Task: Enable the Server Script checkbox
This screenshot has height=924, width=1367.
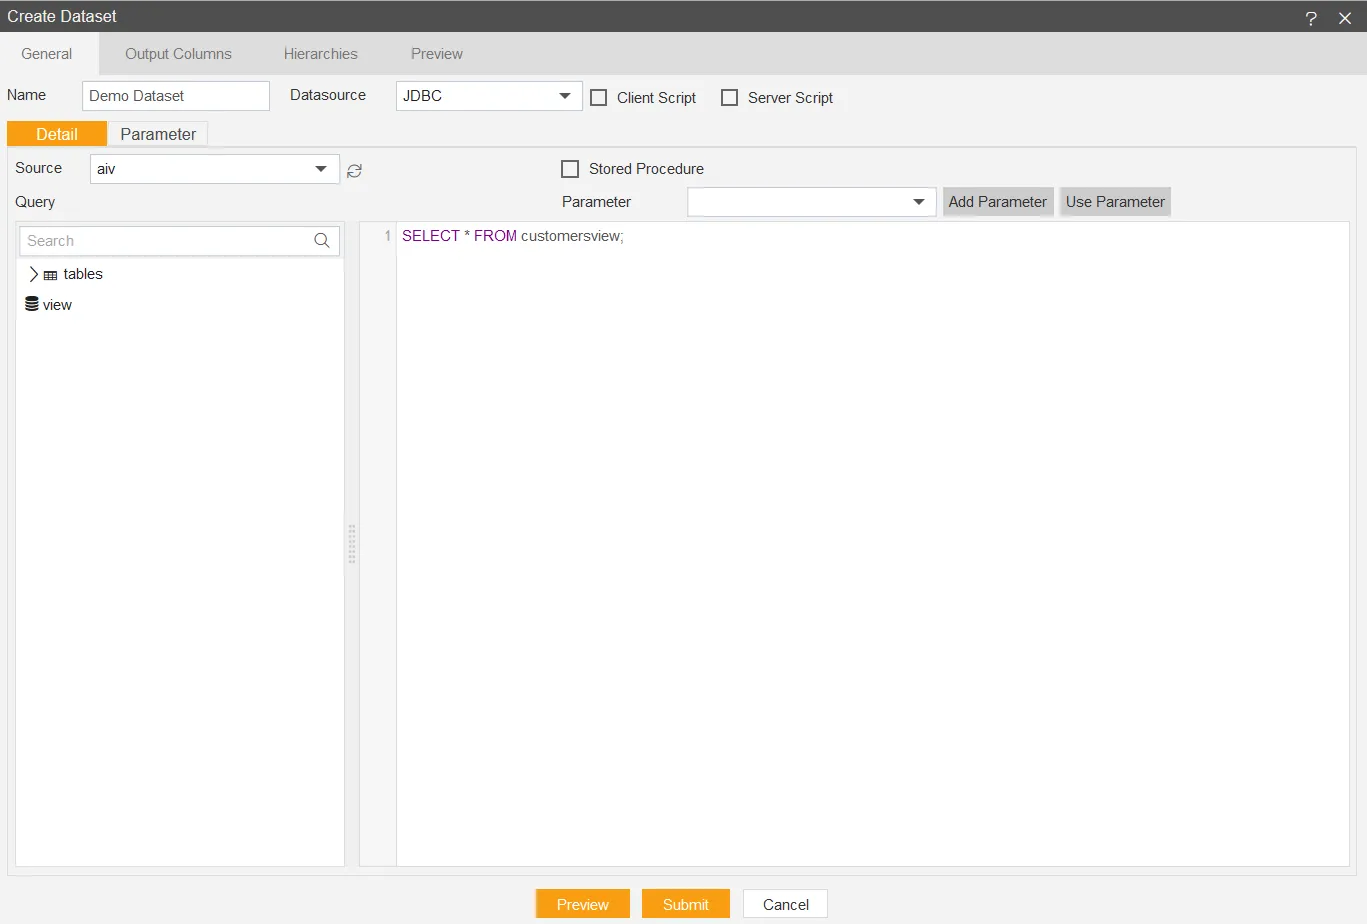Action: (730, 98)
